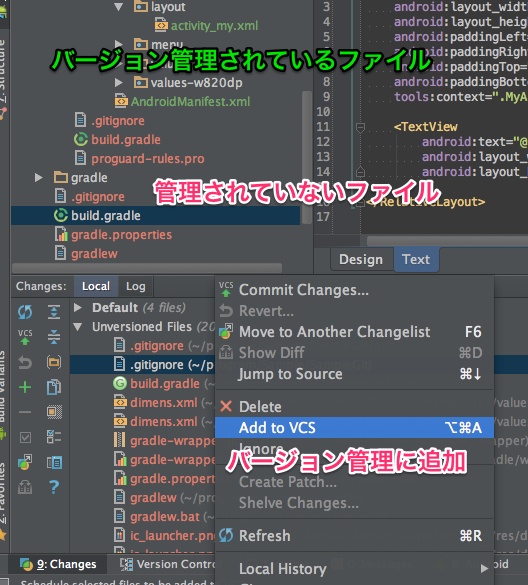Click the layout folder icon in the project tree

[141, 7]
